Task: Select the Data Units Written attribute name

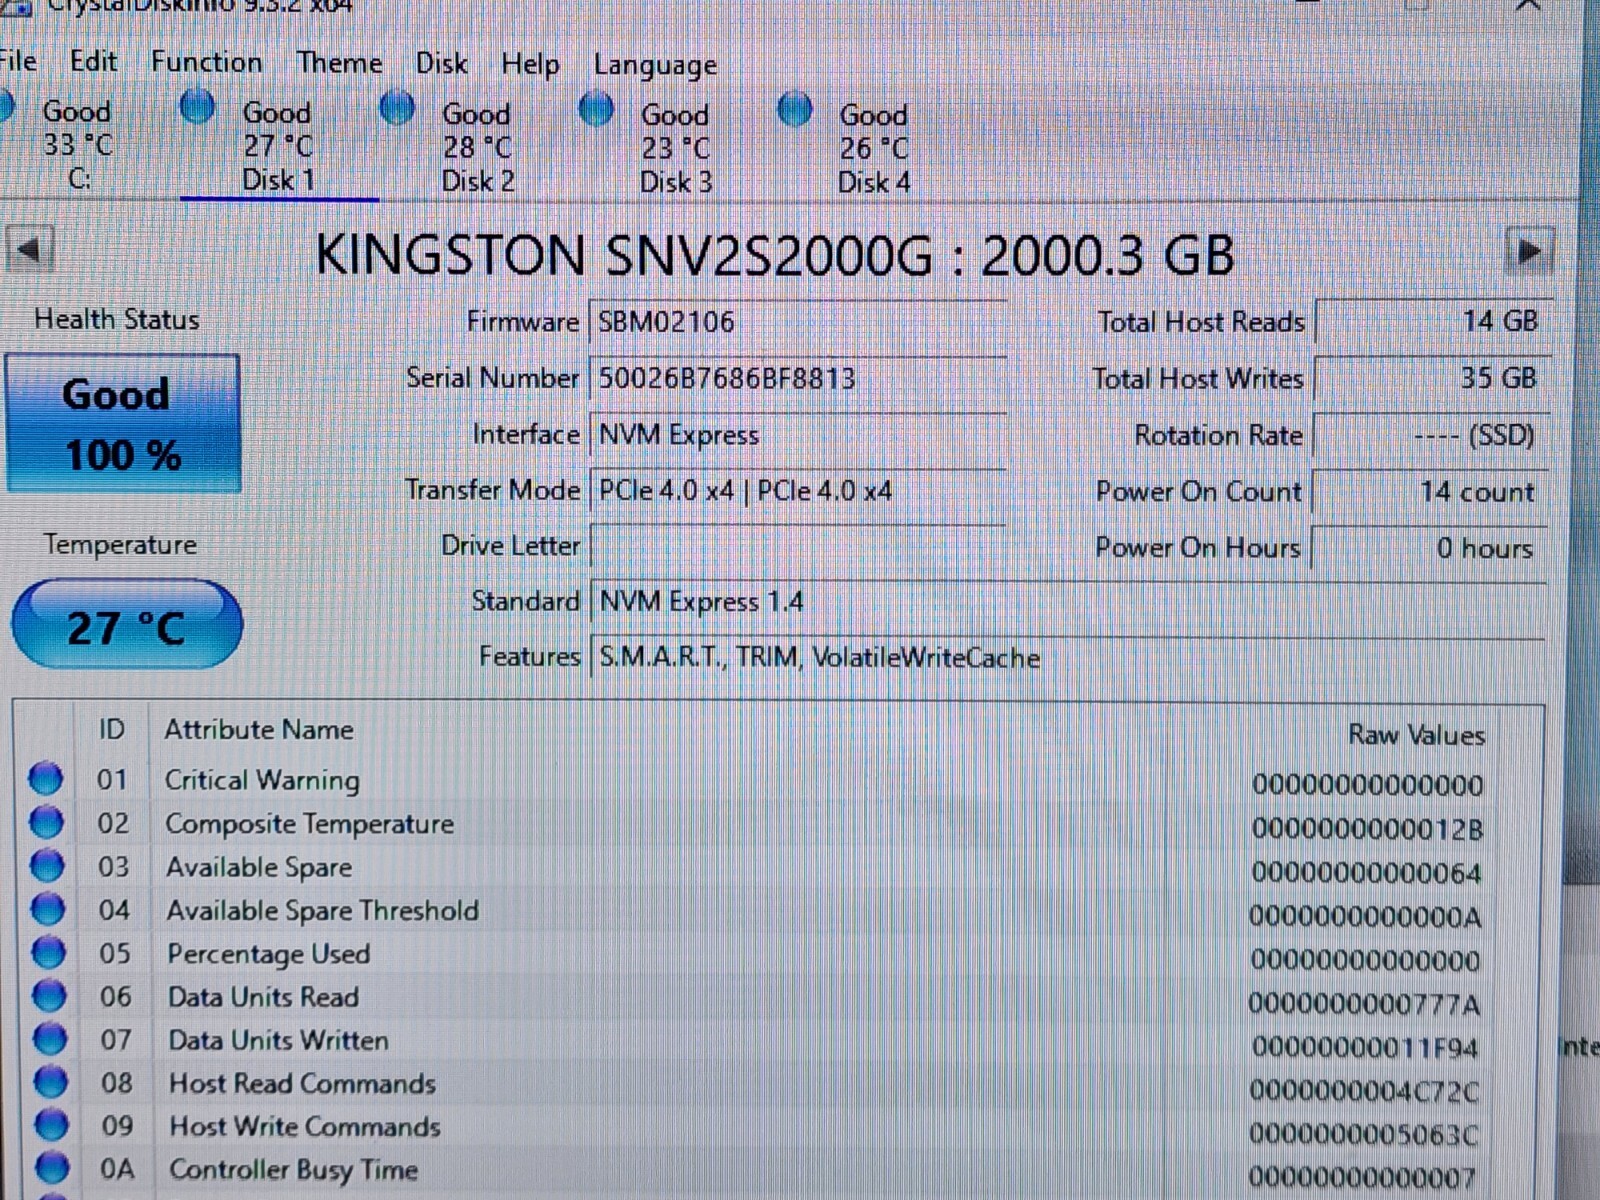Action: click(x=278, y=1040)
